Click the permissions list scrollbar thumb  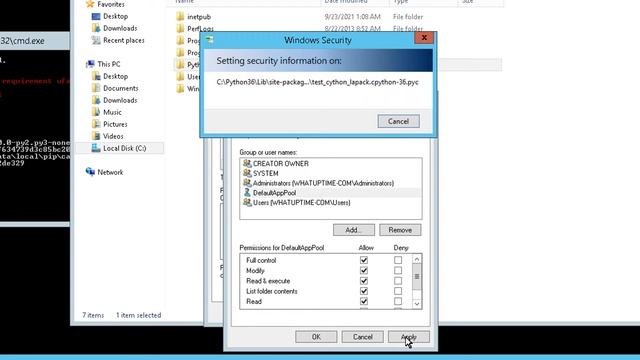(x=417, y=277)
